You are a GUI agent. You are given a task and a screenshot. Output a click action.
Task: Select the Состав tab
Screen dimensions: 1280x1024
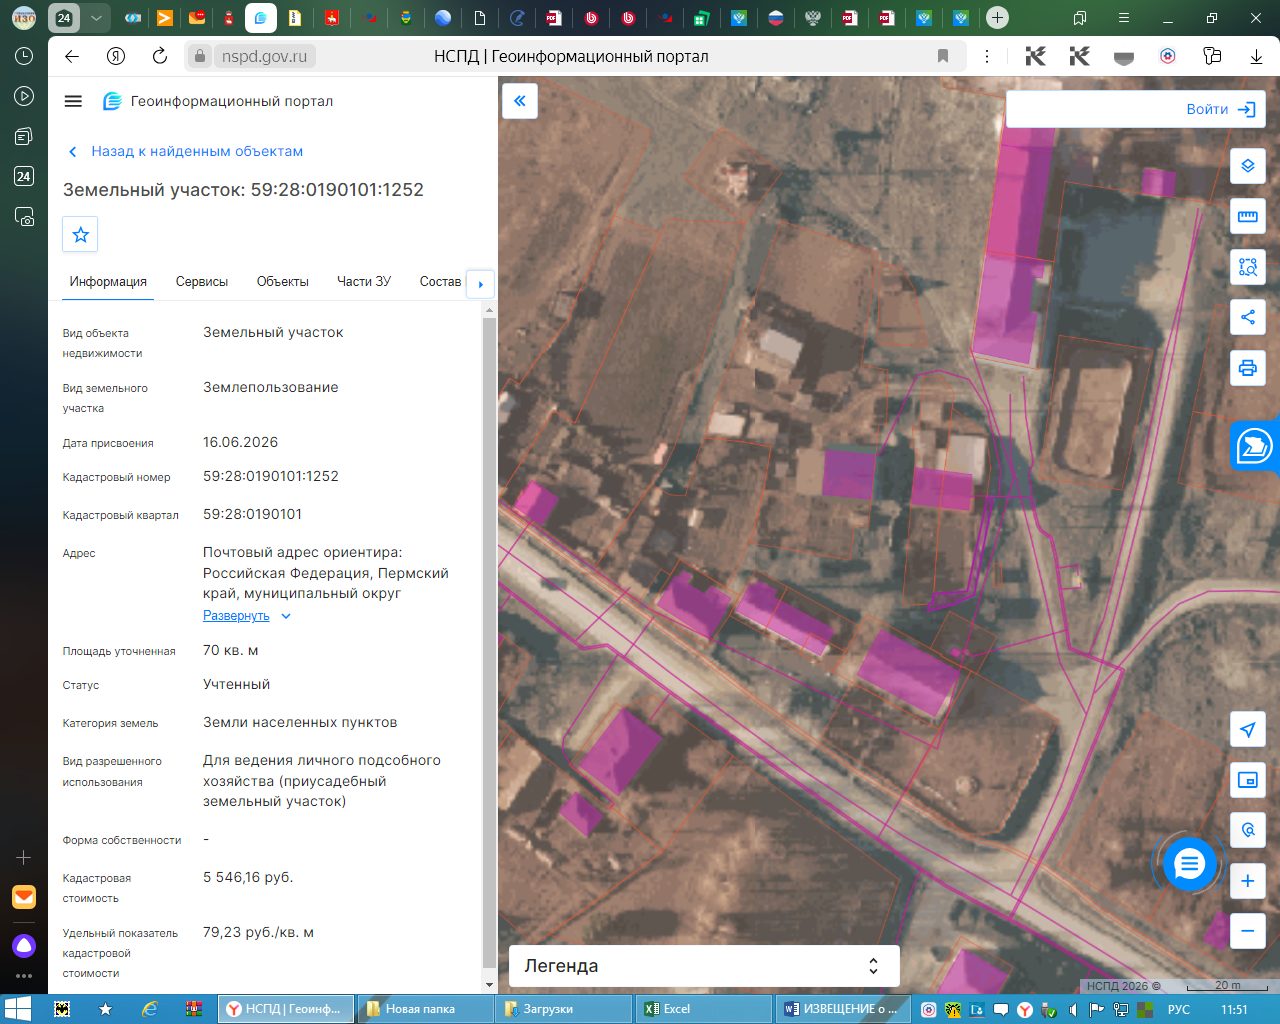pyautogui.click(x=440, y=282)
